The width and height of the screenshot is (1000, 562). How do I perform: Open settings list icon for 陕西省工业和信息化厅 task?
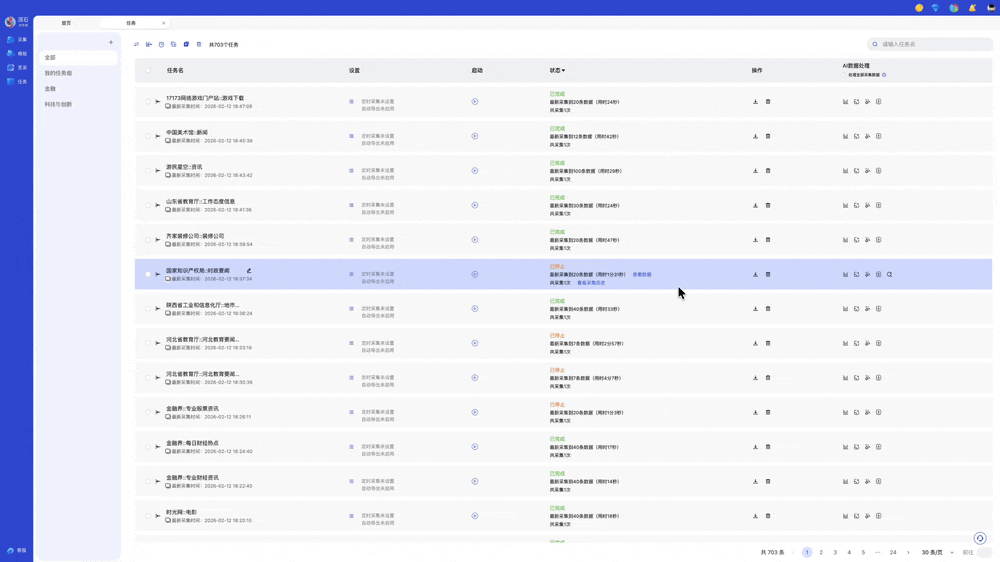351,309
